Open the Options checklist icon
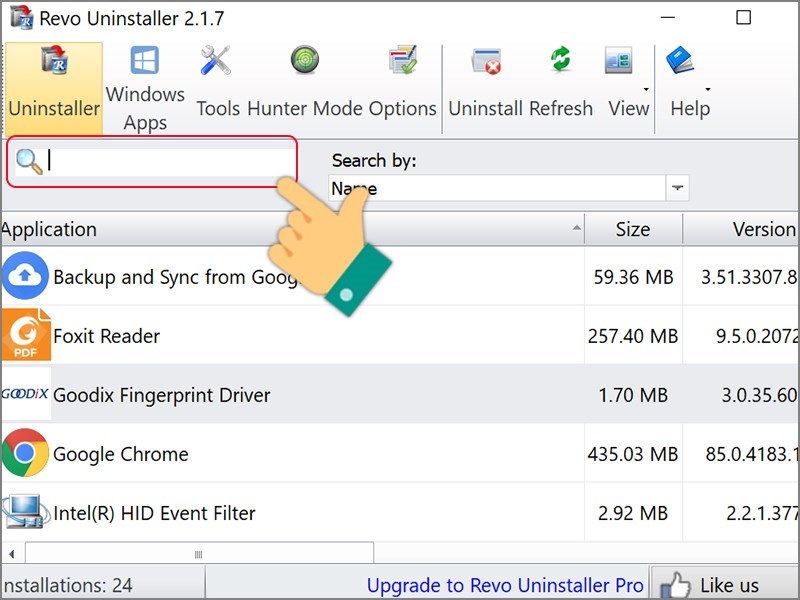Viewport: 800px width, 600px height. 402,61
